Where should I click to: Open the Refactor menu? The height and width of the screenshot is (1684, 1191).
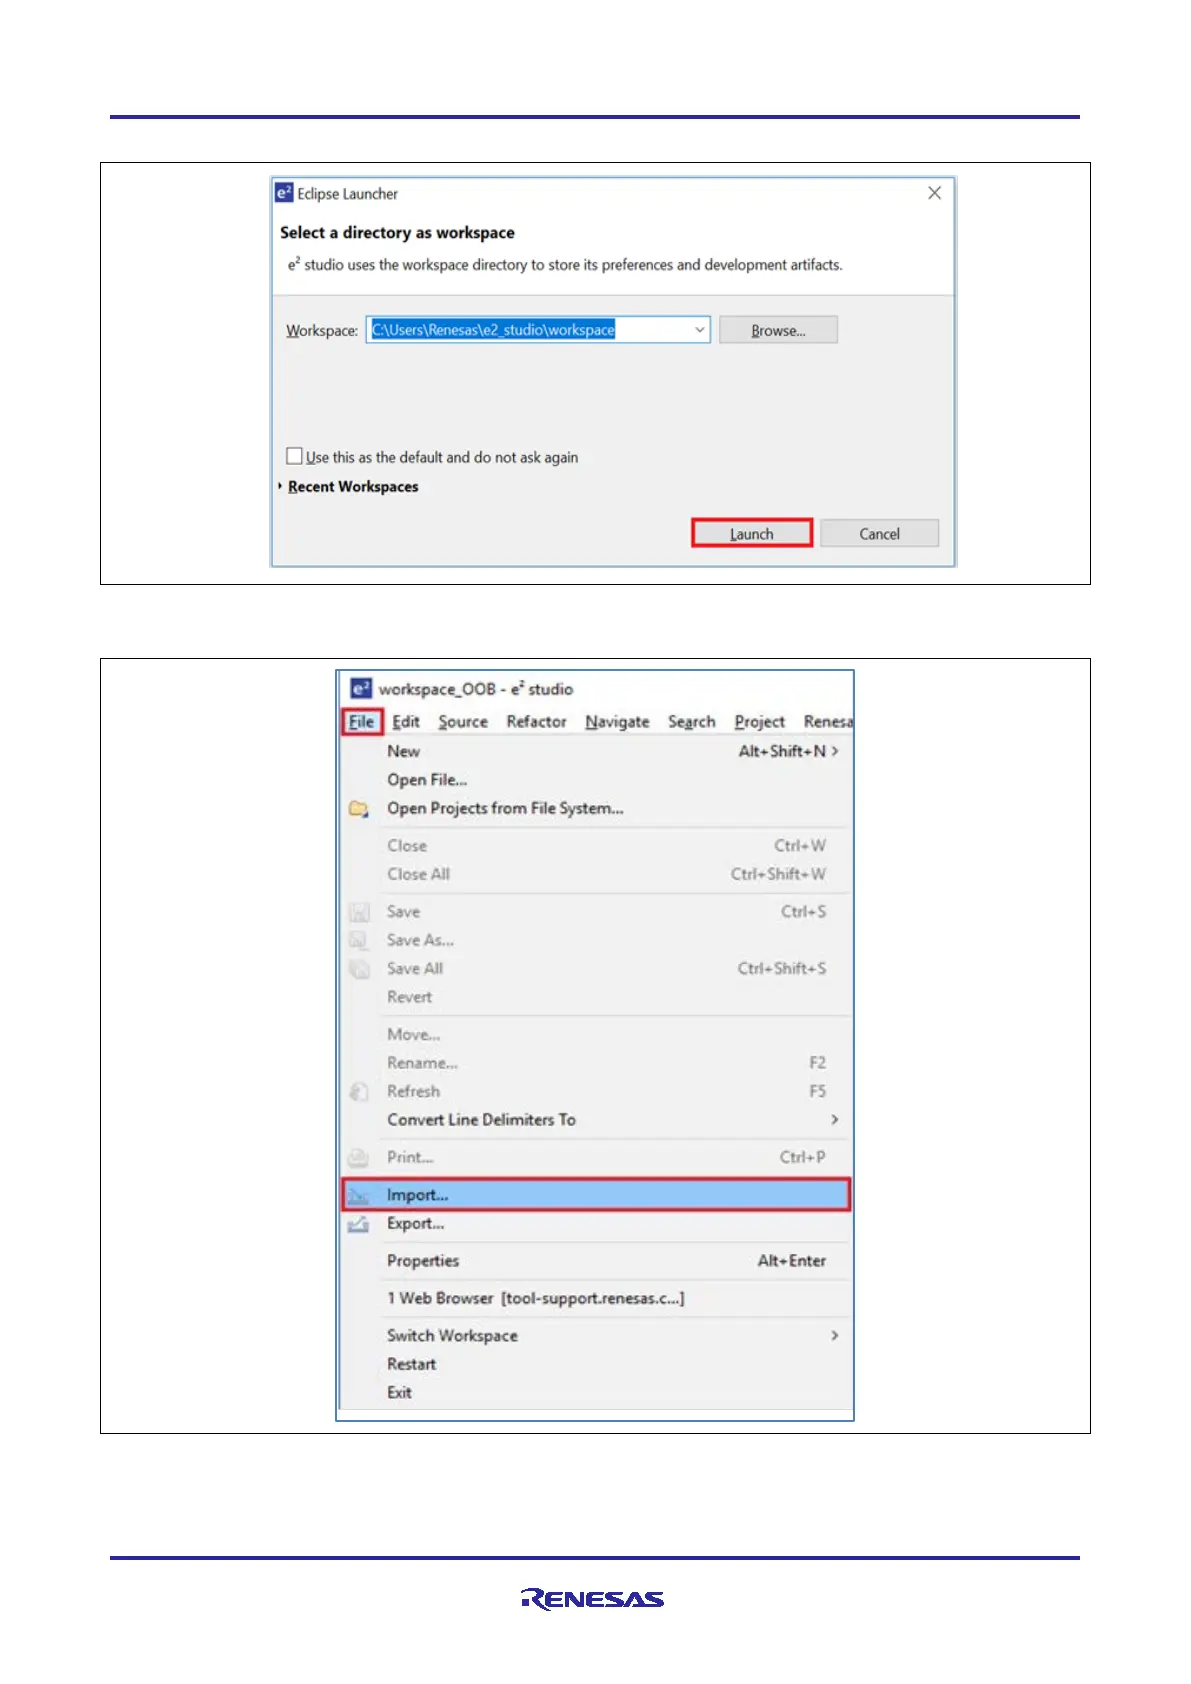point(536,721)
